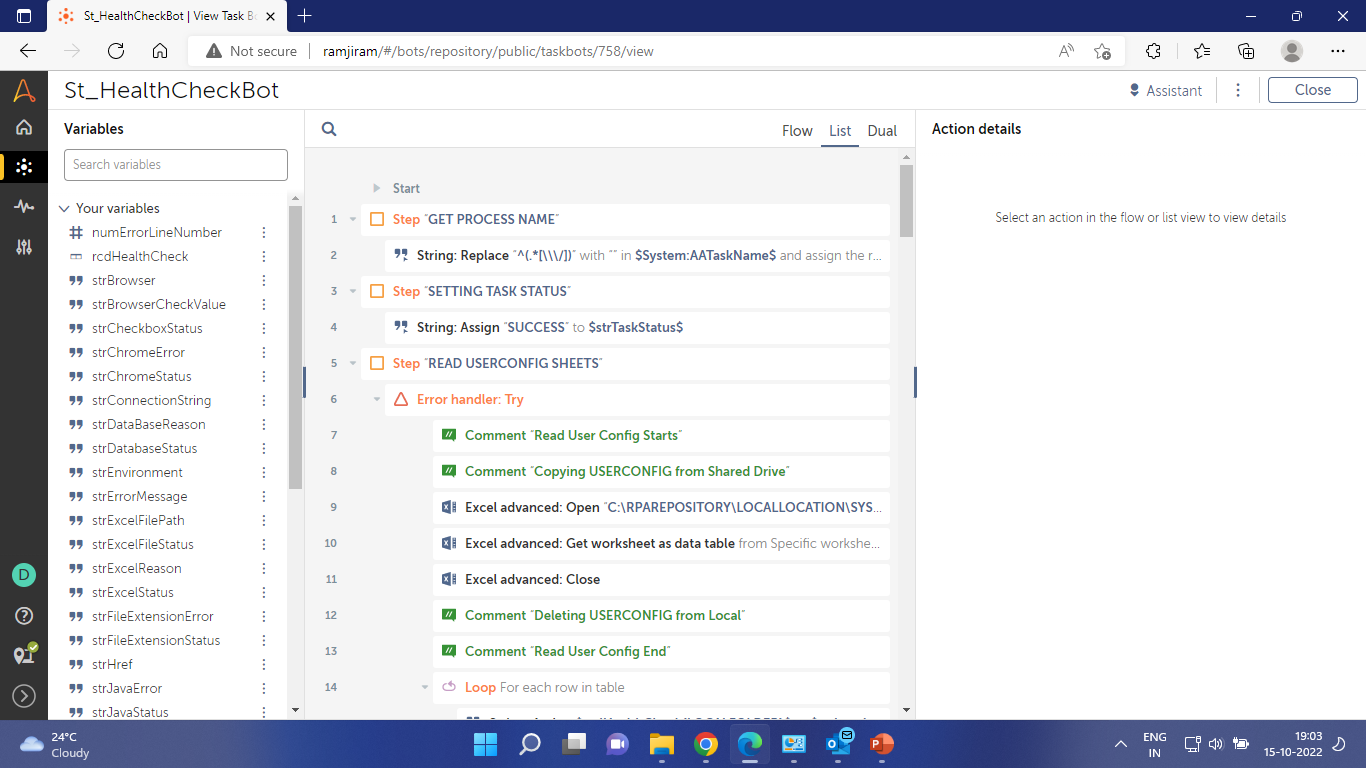Open the Assistant button

click(1165, 90)
